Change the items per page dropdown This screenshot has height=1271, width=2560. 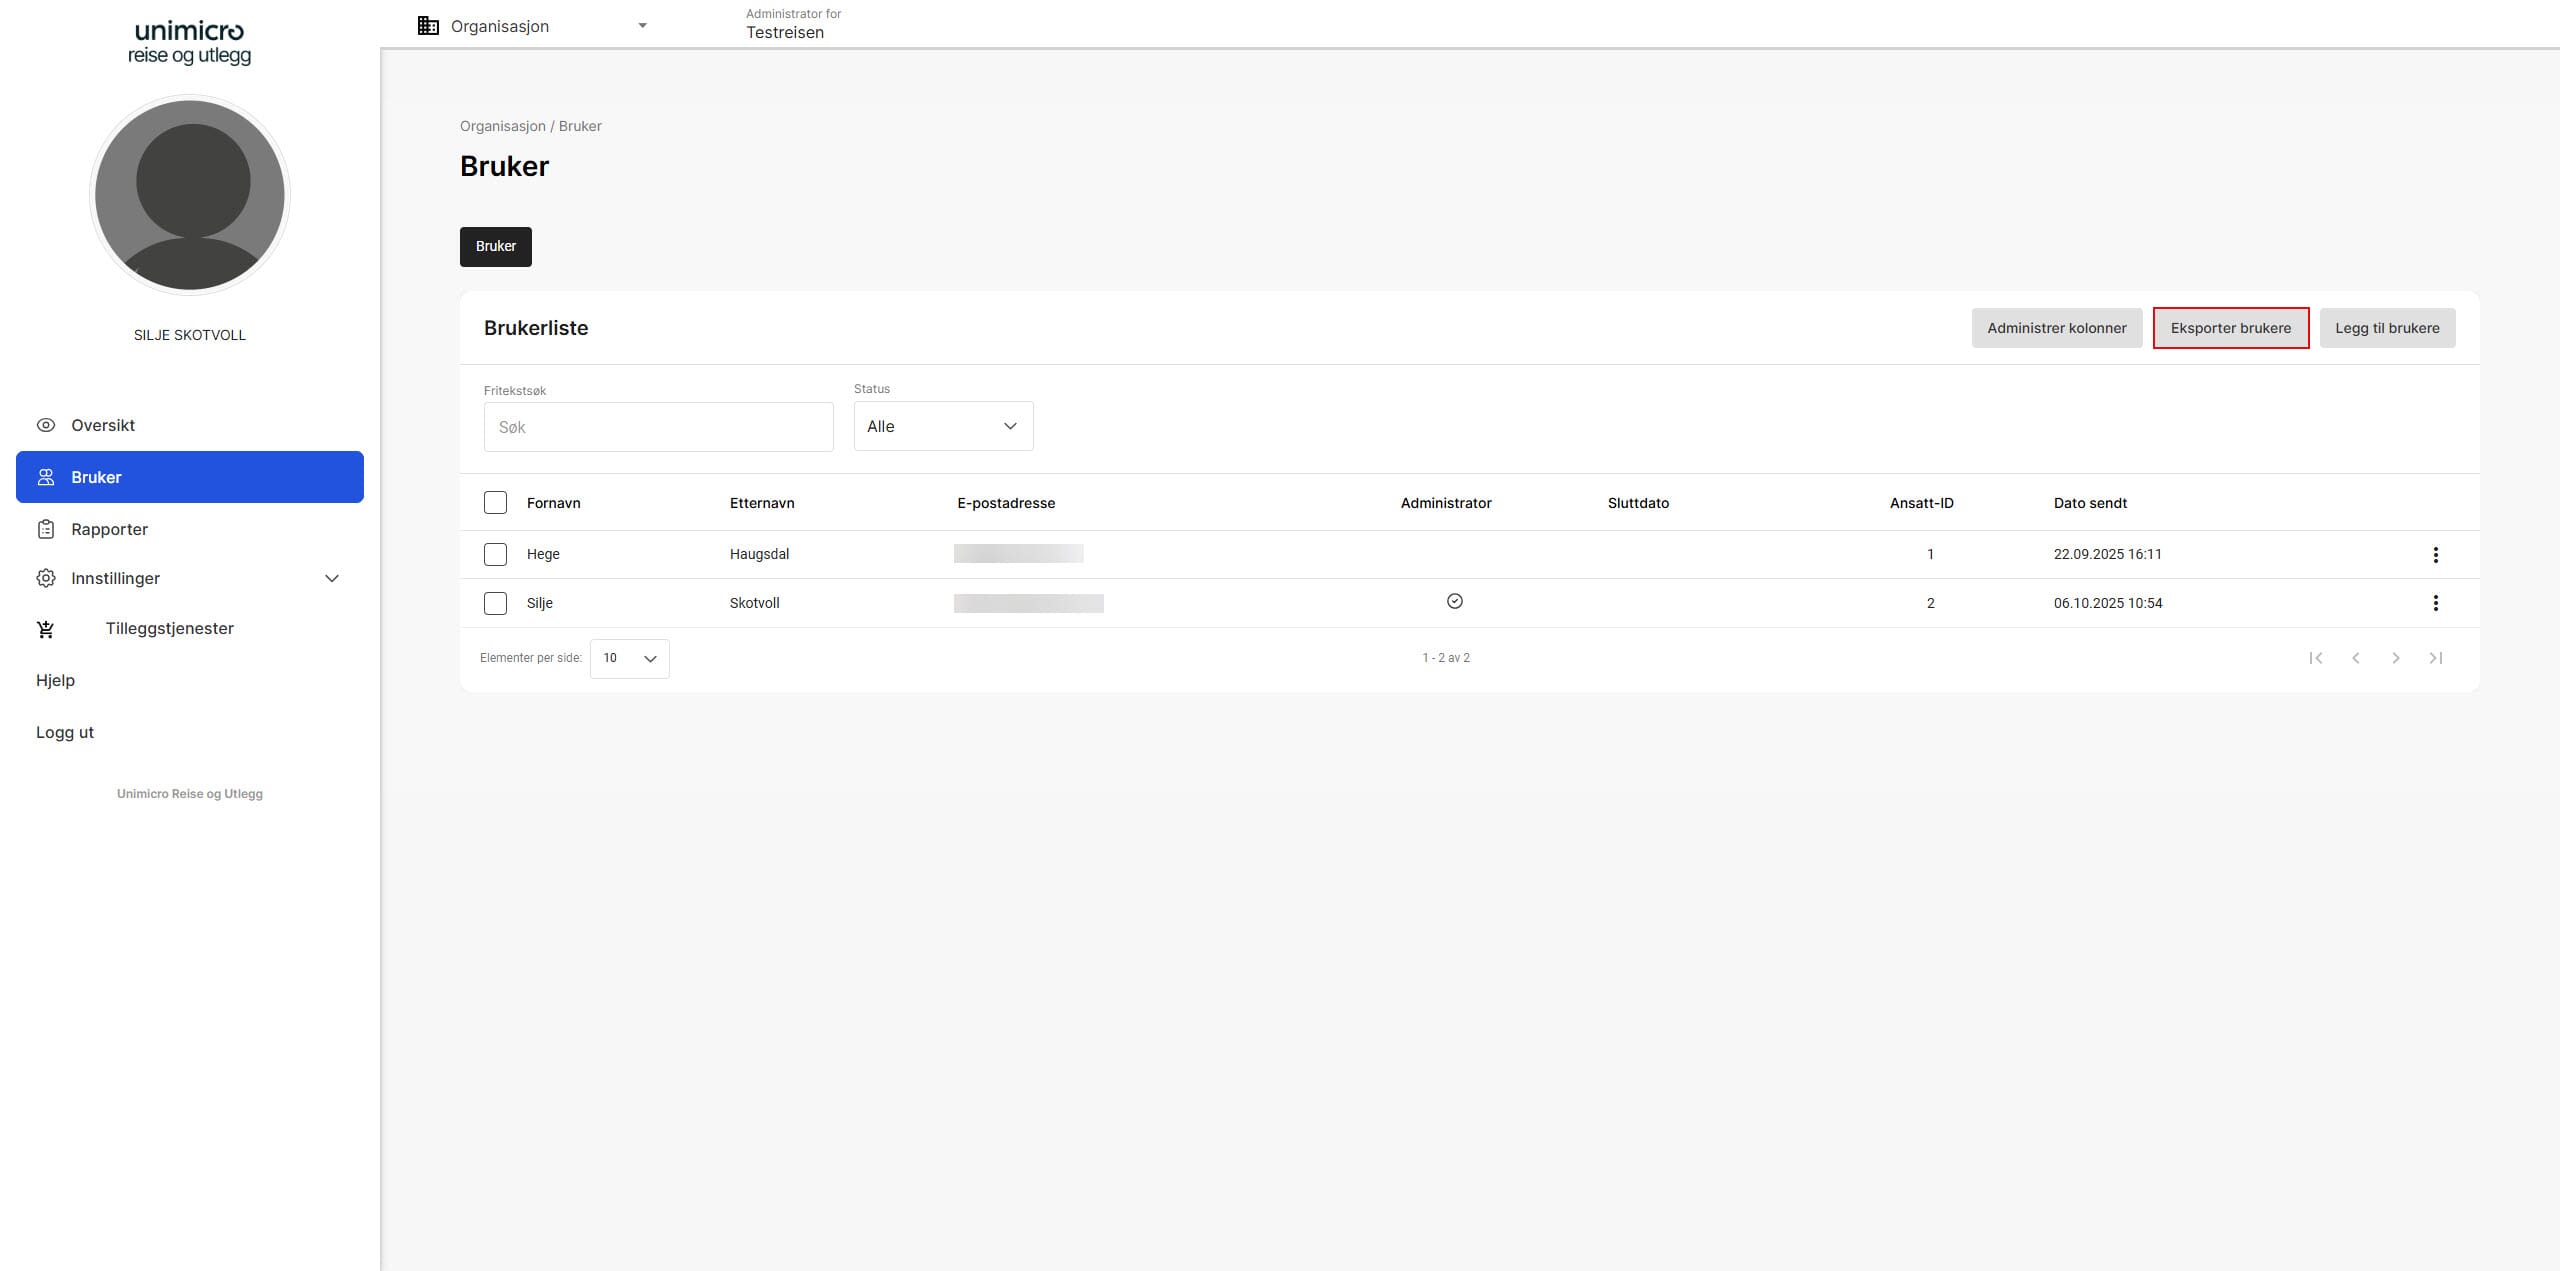click(629, 658)
